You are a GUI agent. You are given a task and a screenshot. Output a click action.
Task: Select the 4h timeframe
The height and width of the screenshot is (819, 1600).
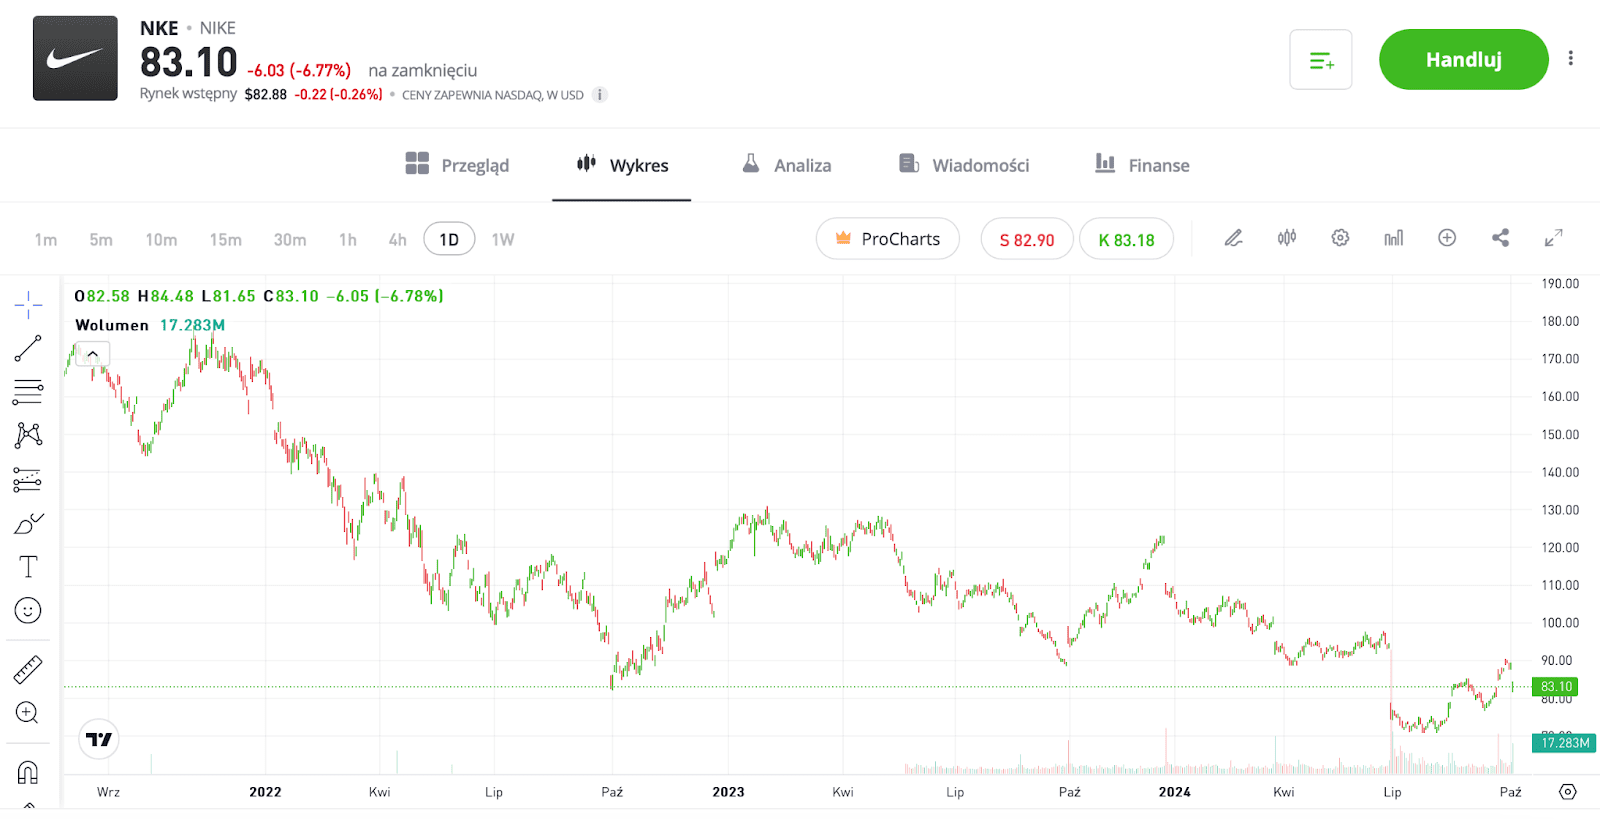398,240
